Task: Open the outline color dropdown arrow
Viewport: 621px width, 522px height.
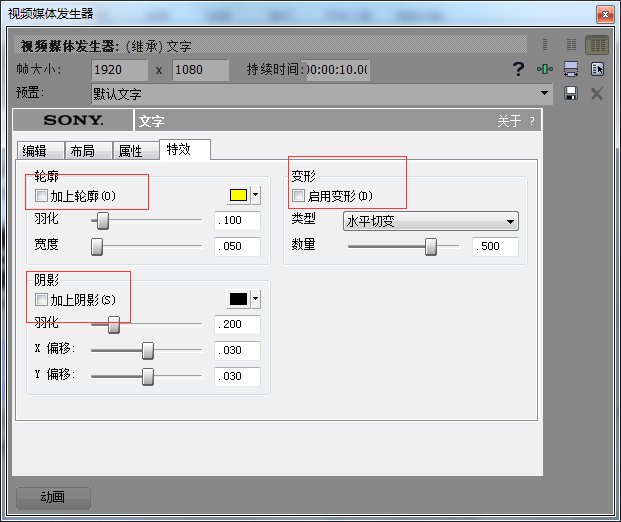Action: coord(256,195)
